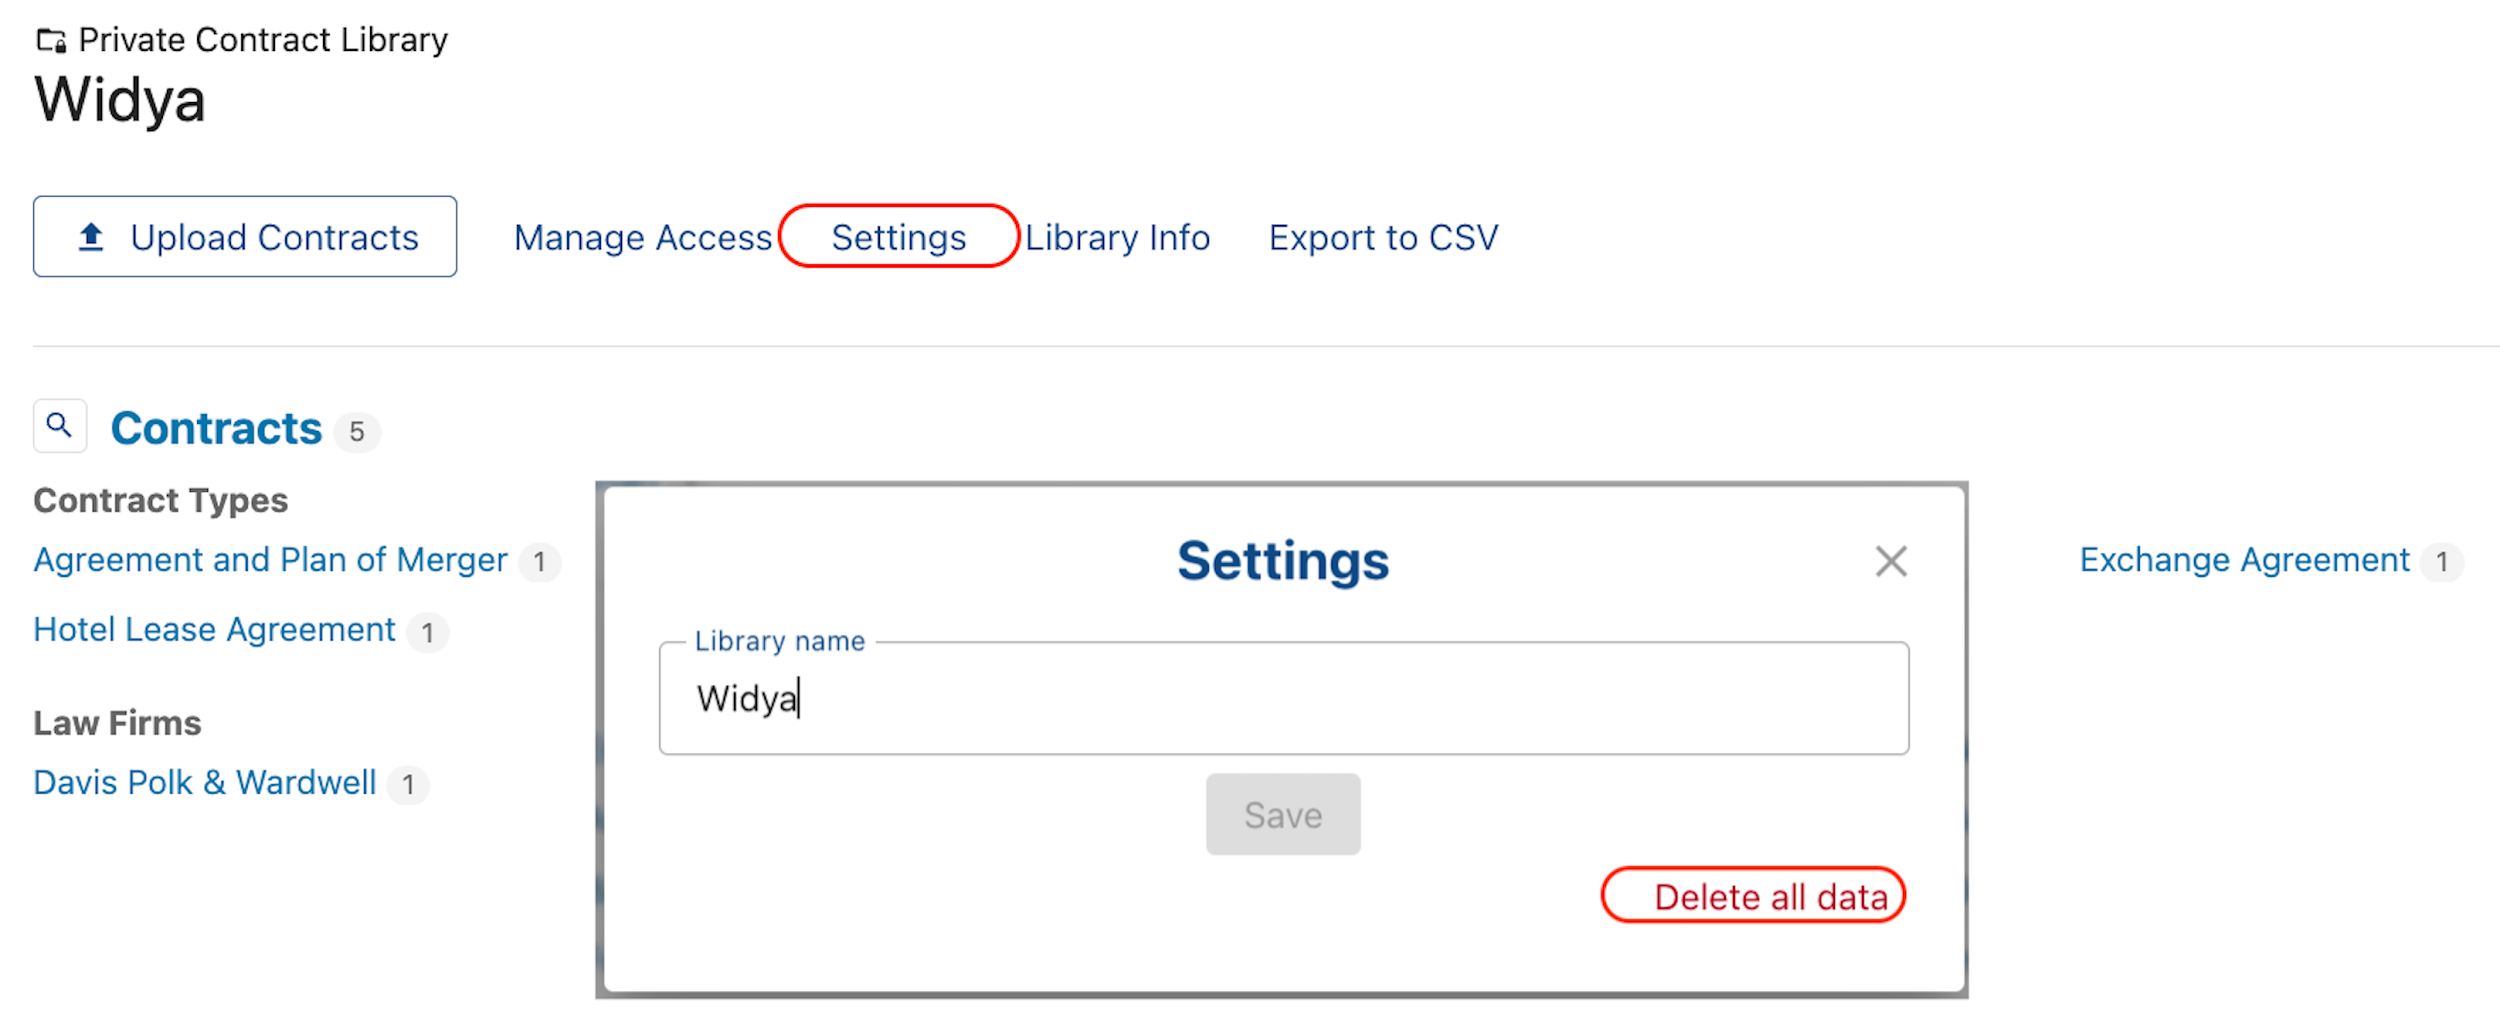Close the Settings dialog with X
Image resolution: width=2500 pixels, height=1035 pixels.
(x=1891, y=561)
